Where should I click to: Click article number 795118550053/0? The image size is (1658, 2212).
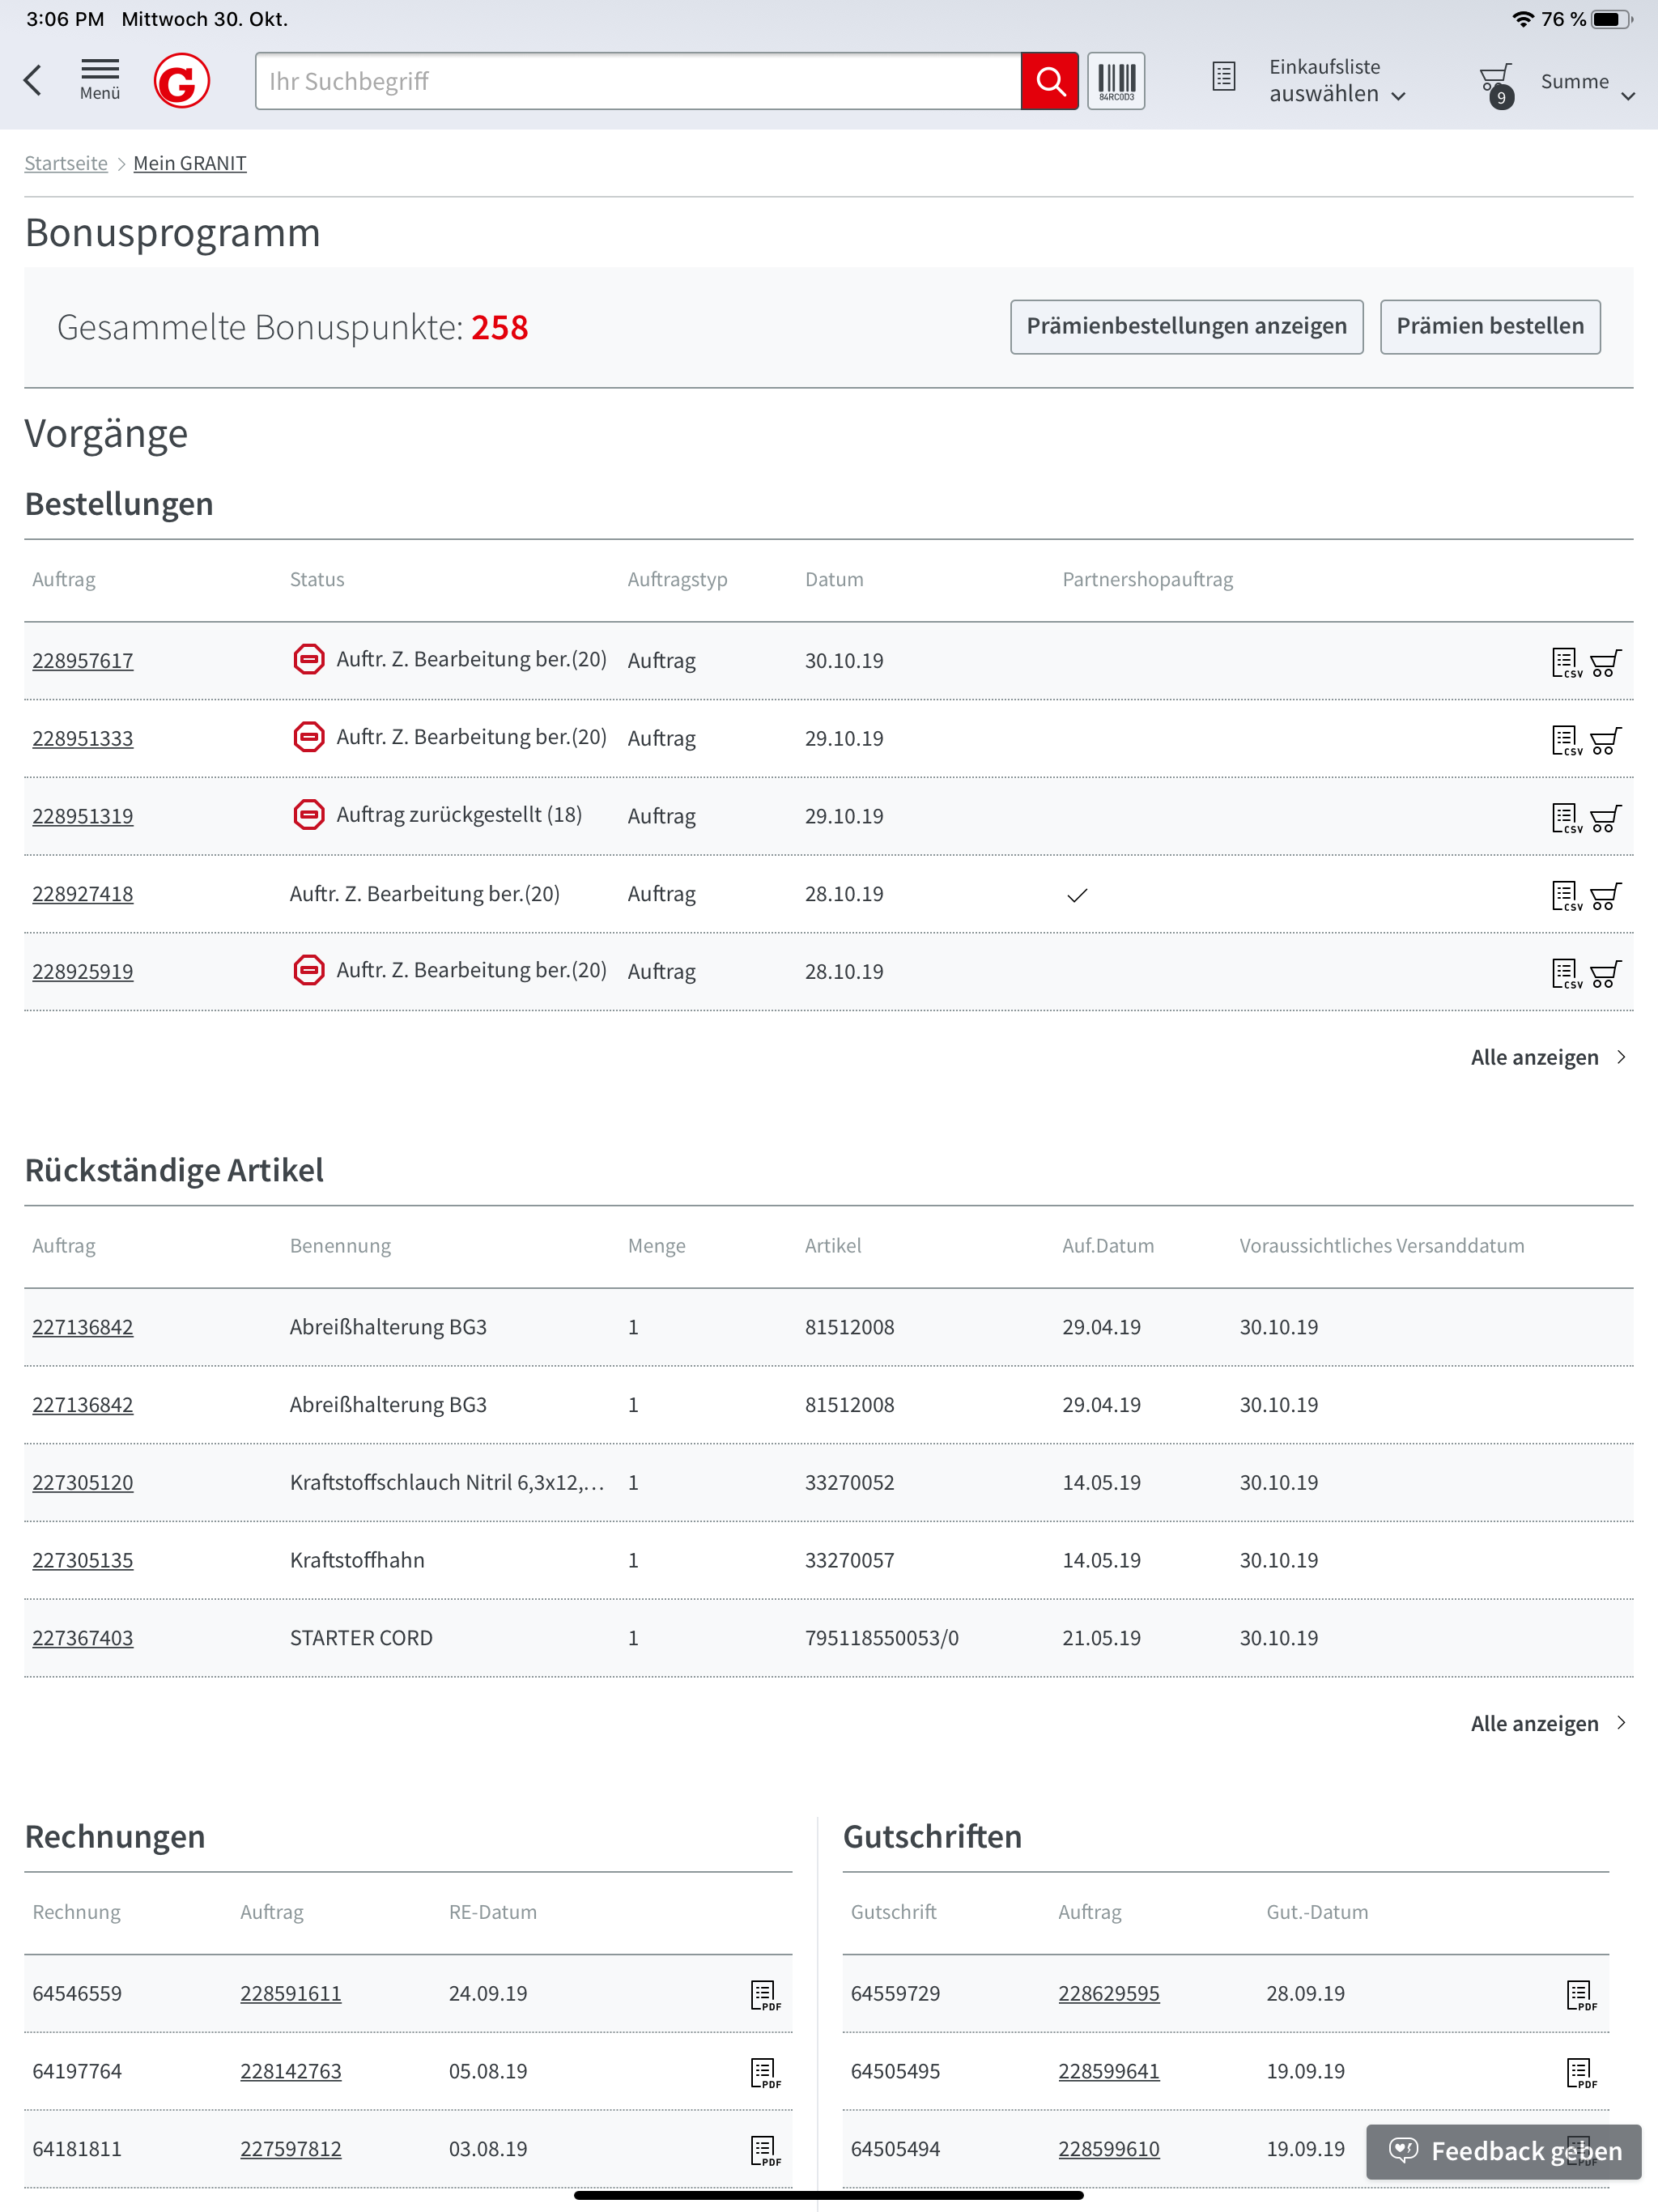pos(882,1639)
